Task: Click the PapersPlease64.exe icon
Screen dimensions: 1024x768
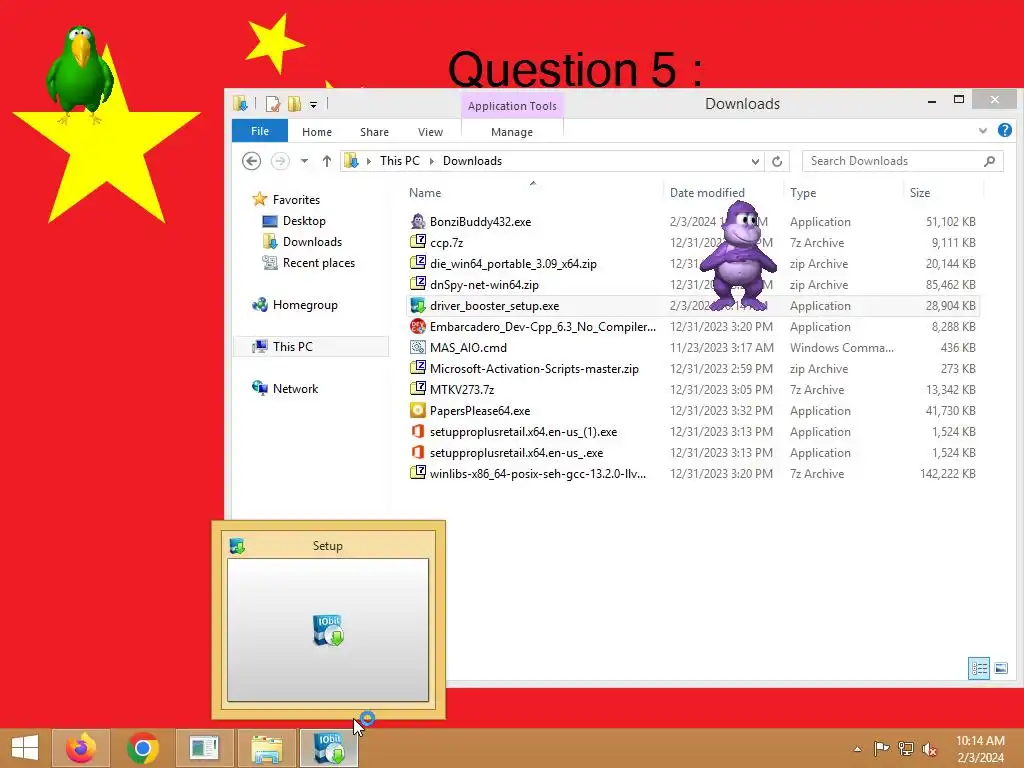Action: (417, 410)
